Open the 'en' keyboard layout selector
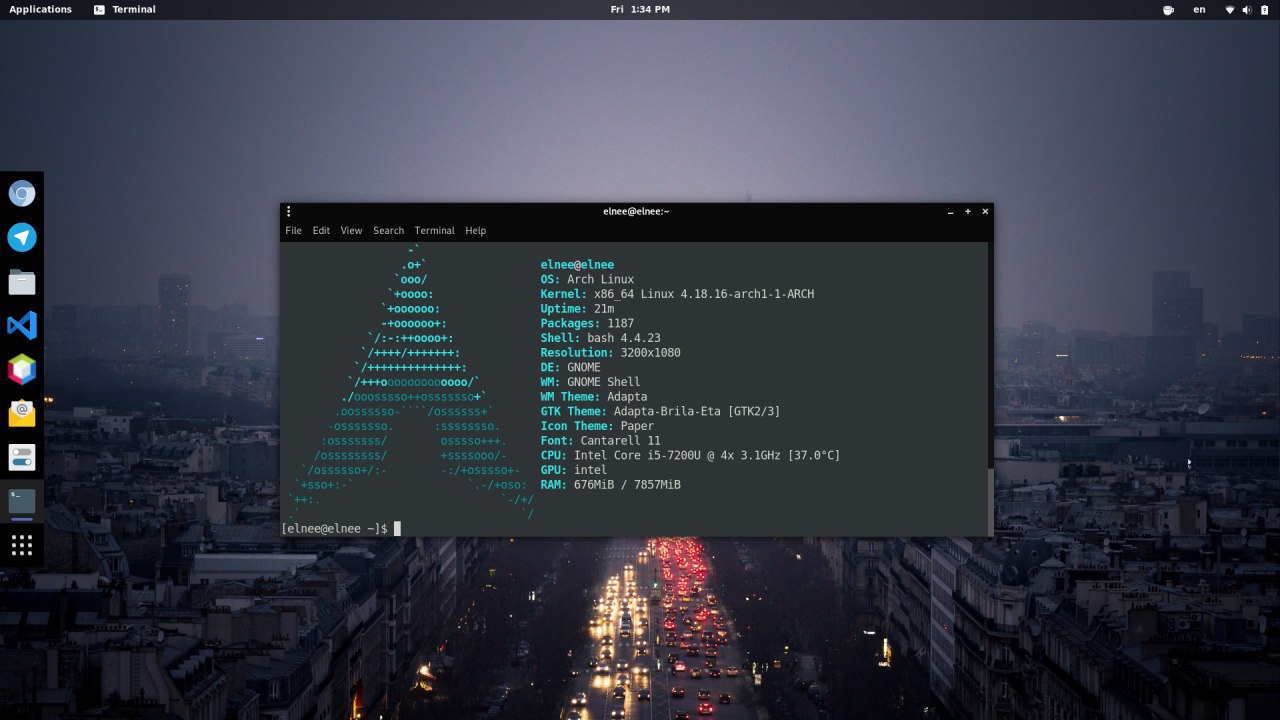This screenshot has width=1280, height=720. click(1199, 10)
